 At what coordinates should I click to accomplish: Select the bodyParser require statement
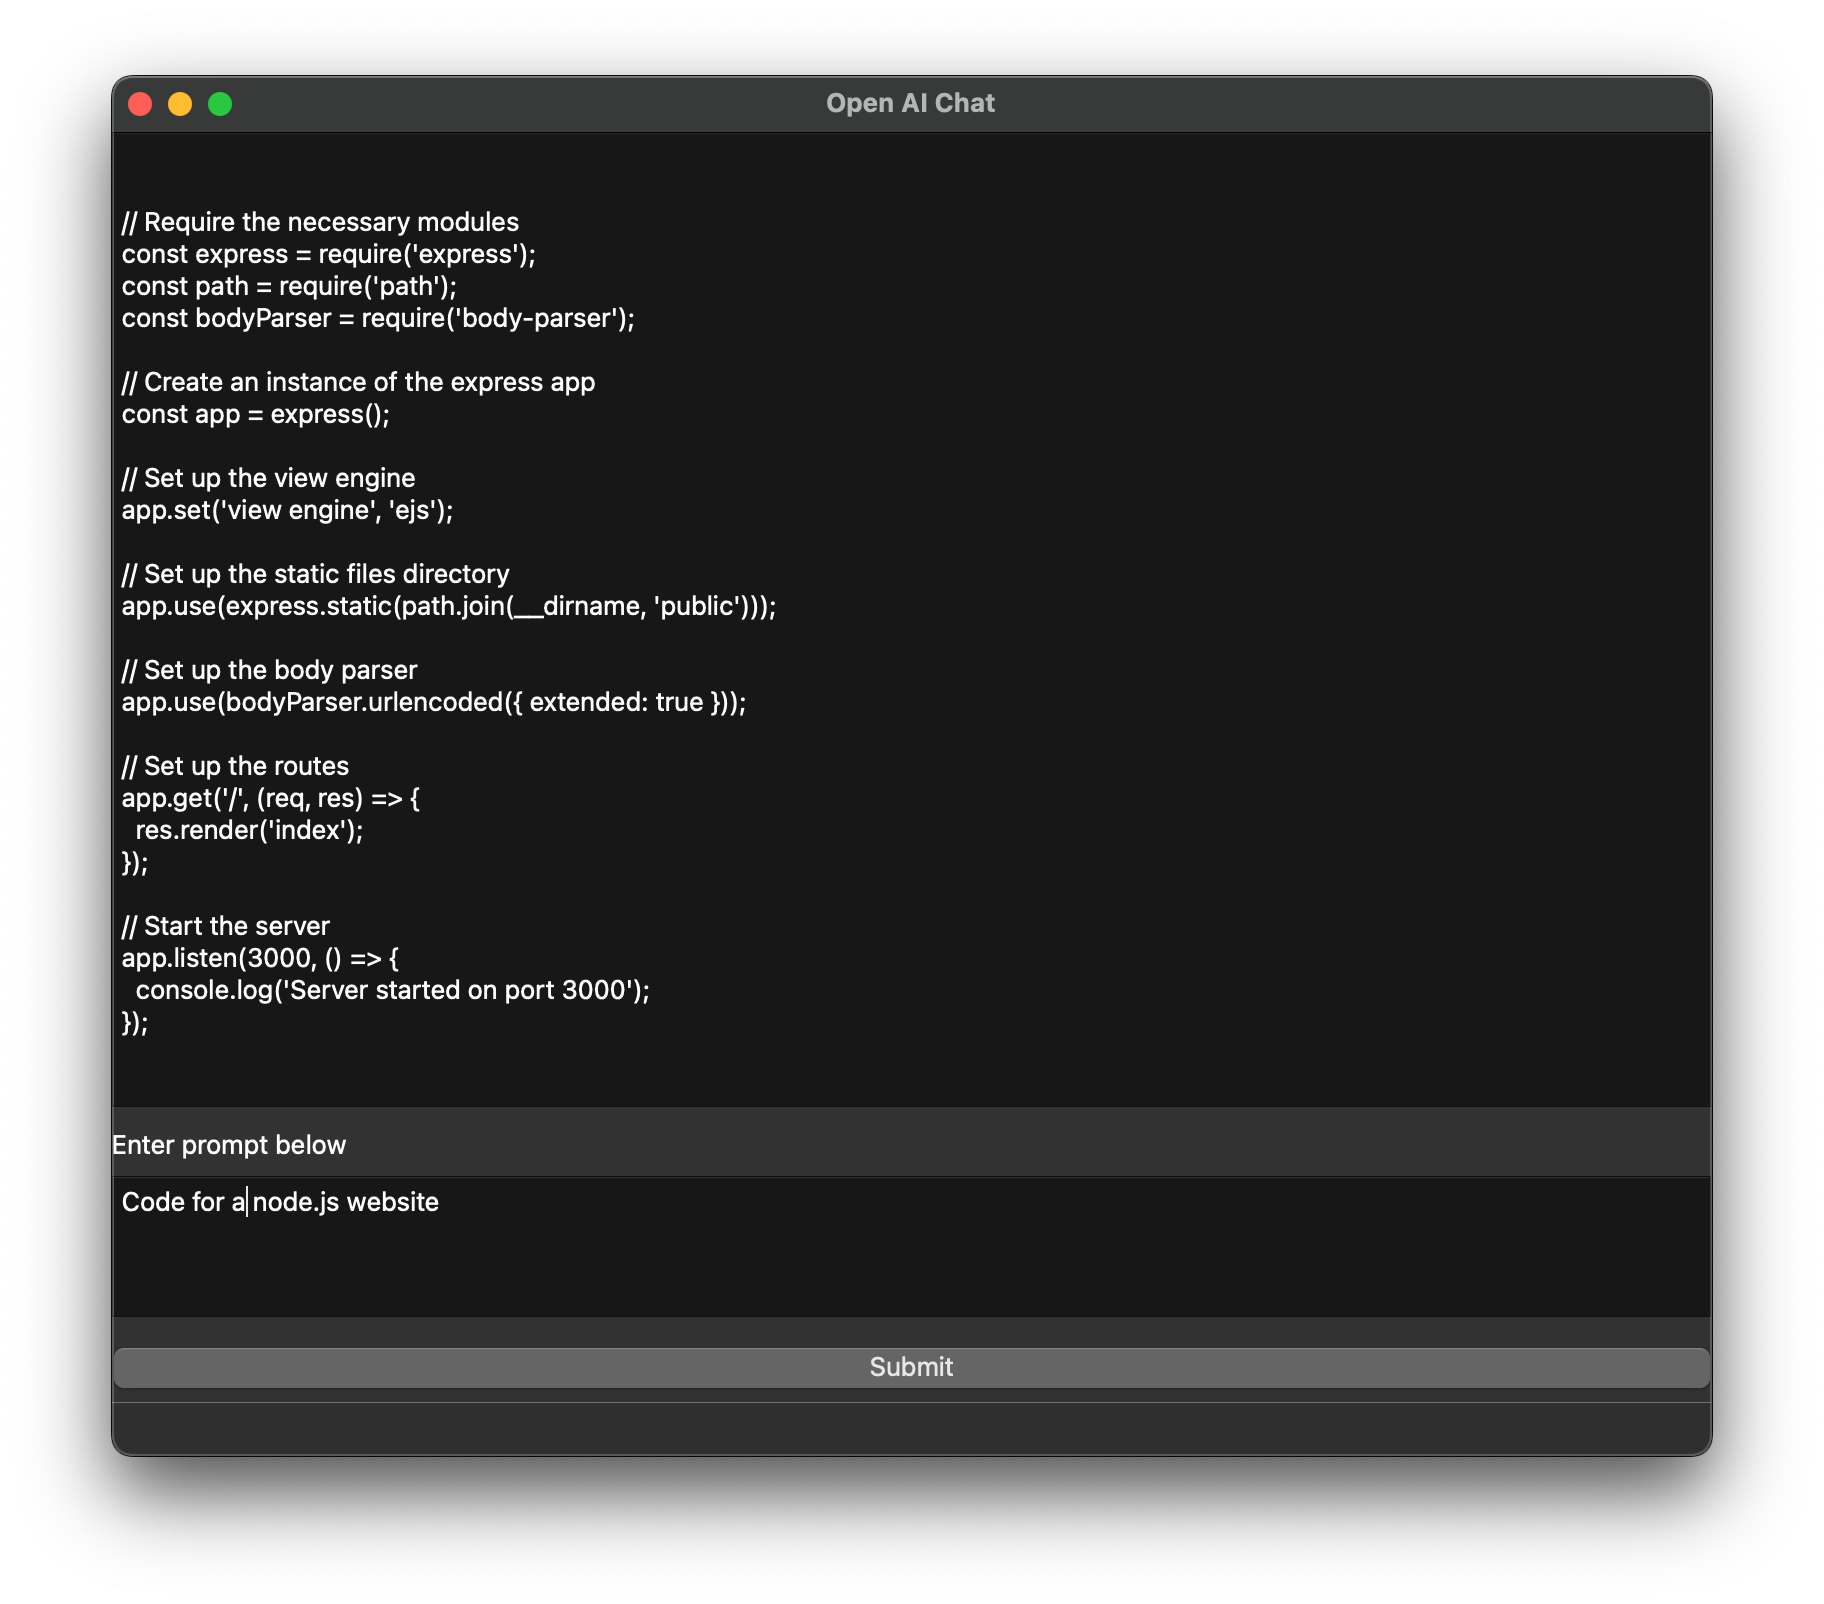[378, 317]
